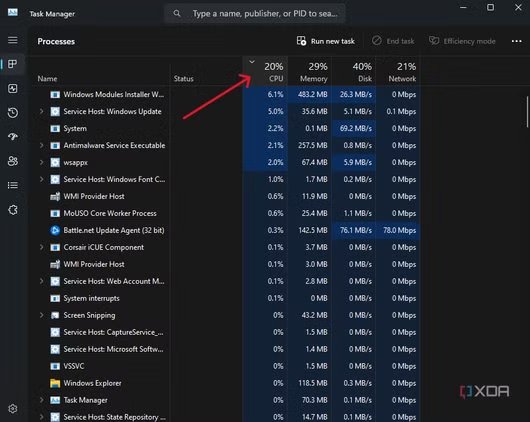Expand the Antimalware Service Executable entry

(41, 145)
